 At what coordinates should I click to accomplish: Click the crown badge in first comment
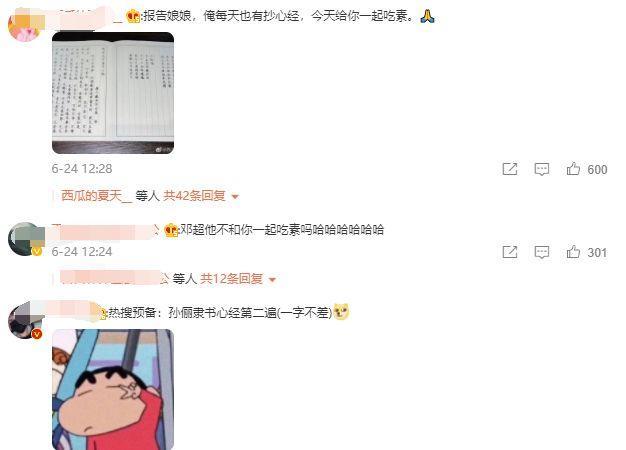133,16
